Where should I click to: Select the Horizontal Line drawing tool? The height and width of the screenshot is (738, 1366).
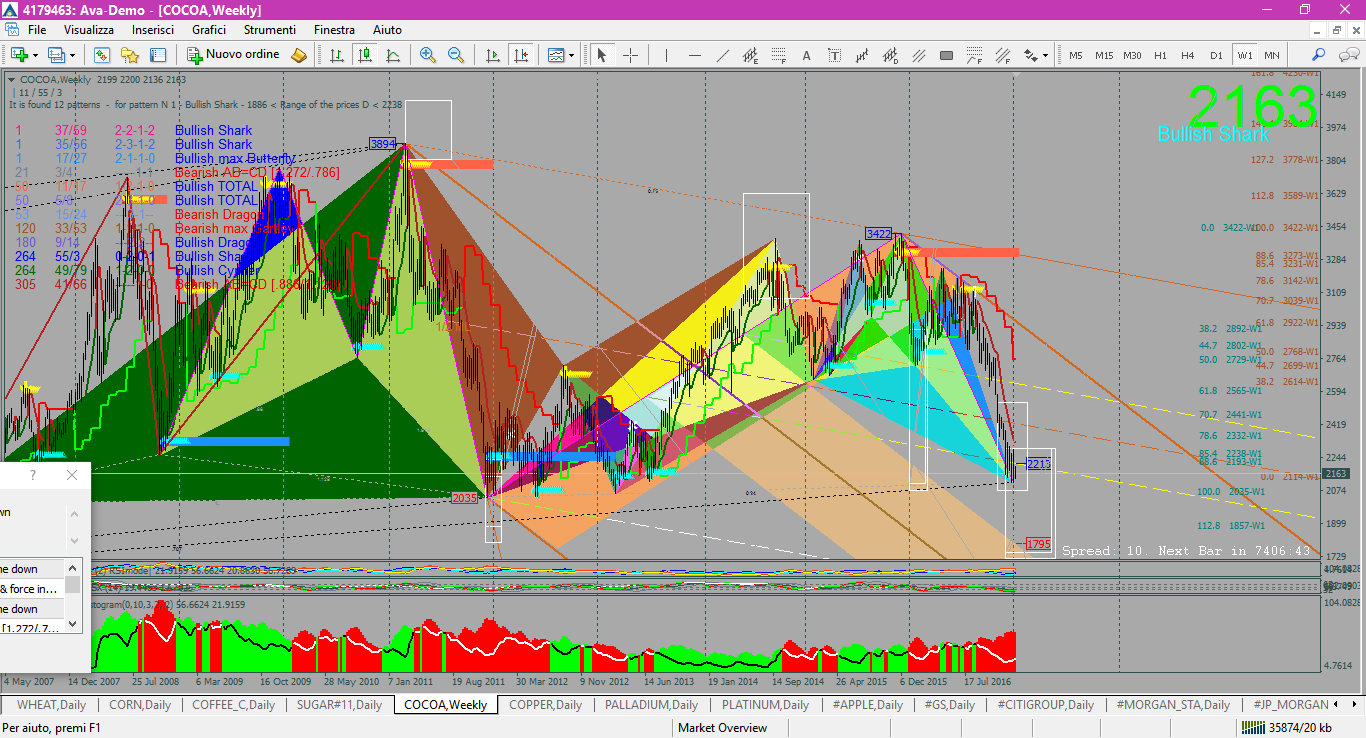695,55
